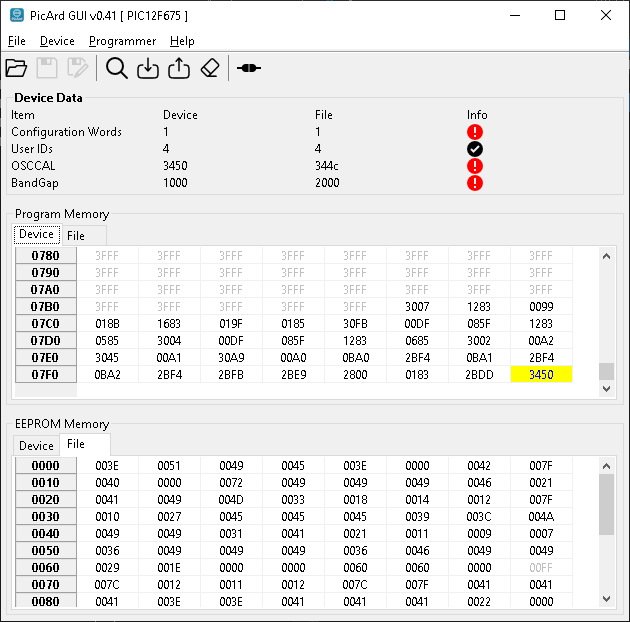The image size is (630, 622).
Task: Switch to EEPROM Memory Device tab
Action: click(x=37, y=446)
